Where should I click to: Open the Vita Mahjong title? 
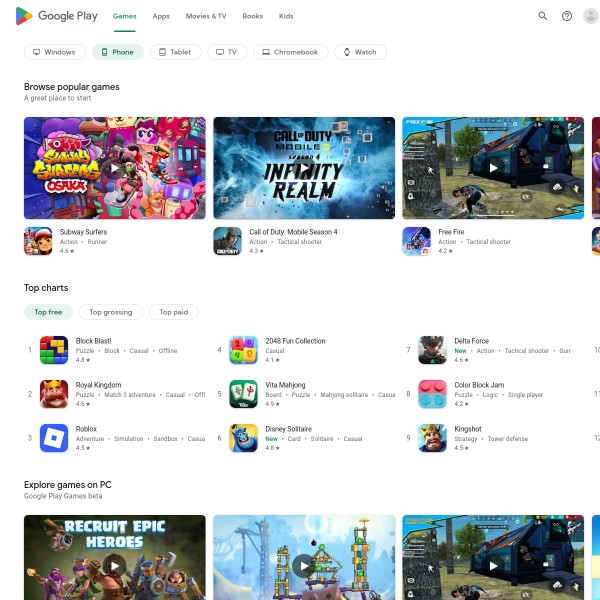[285, 385]
